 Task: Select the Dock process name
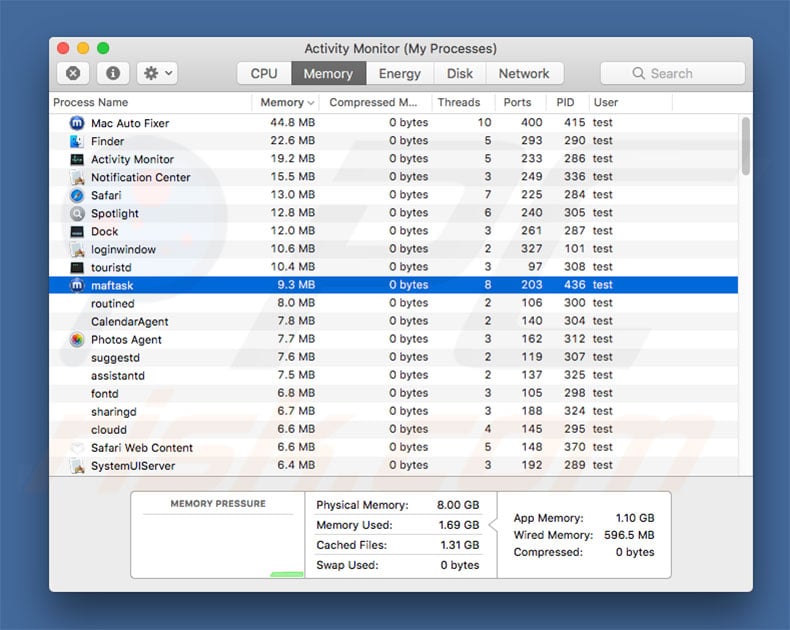104,231
